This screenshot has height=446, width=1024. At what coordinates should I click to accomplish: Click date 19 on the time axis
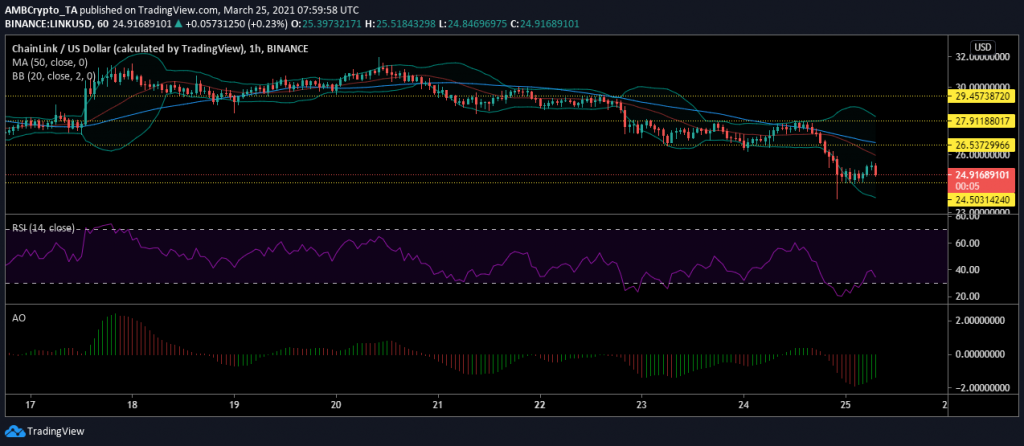[x=234, y=406]
